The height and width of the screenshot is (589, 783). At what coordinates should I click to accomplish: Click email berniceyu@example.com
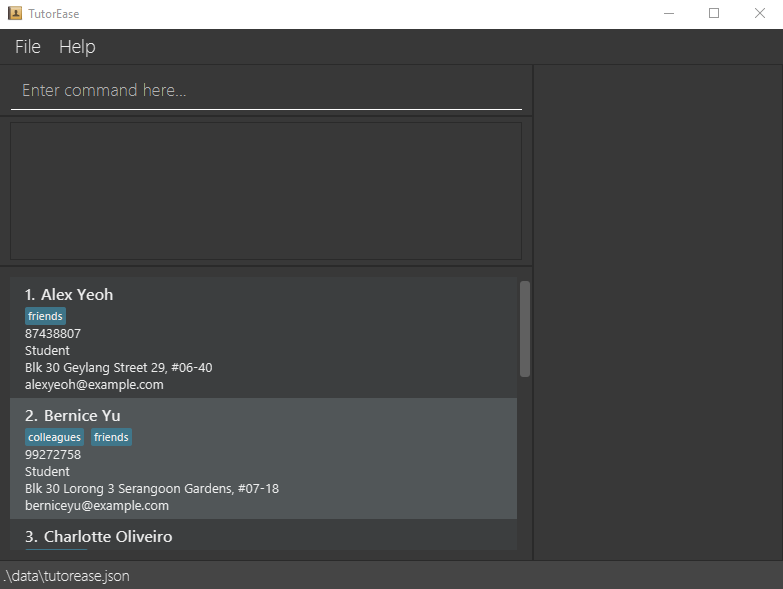[97, 506]
